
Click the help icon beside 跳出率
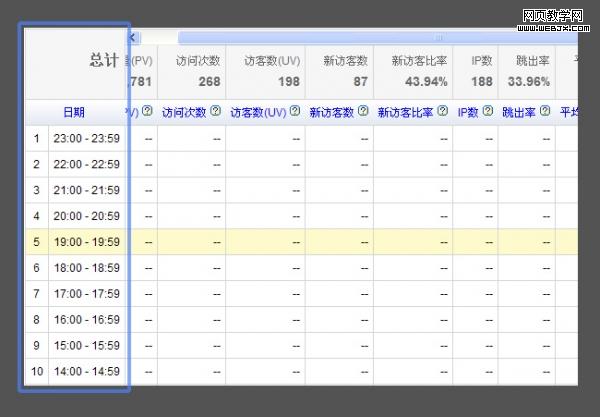(x=545, y=112)
